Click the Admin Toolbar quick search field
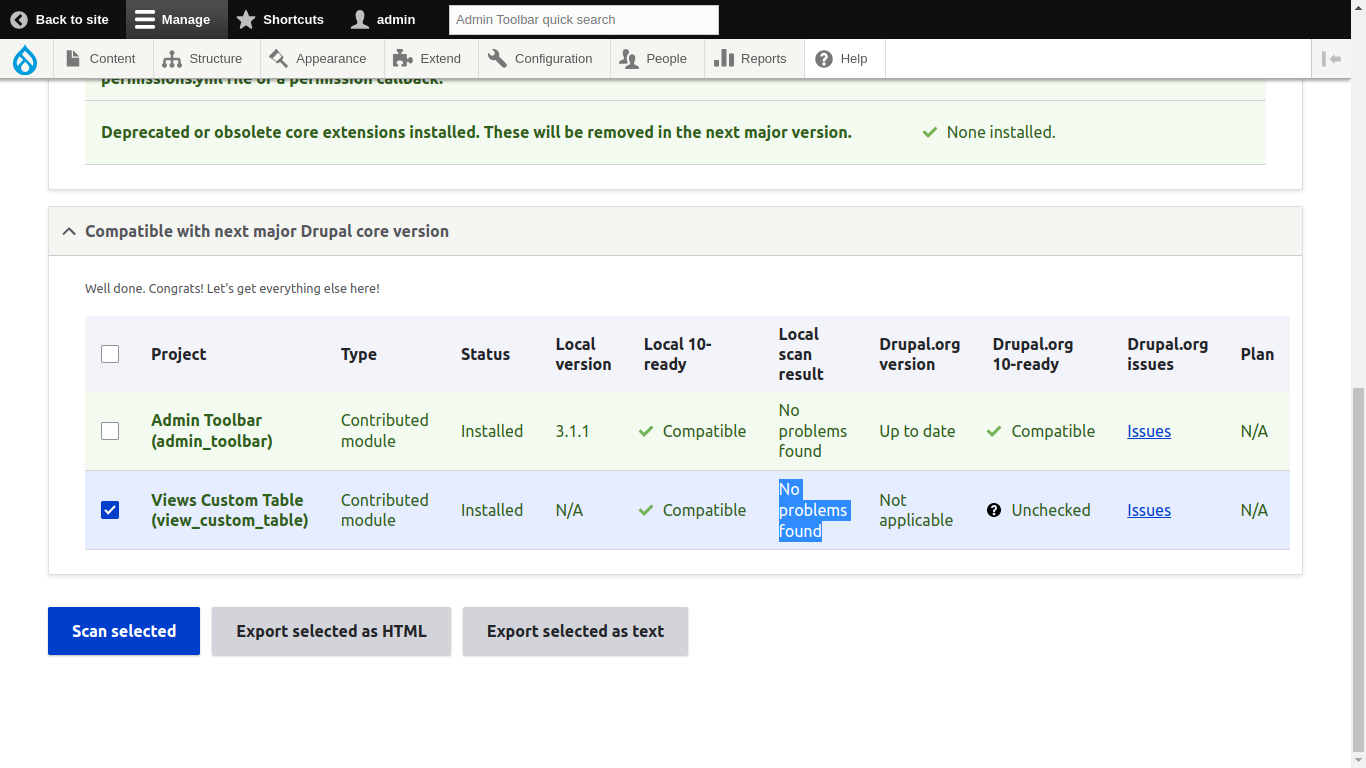1366x768 pixels. [x=583, y=19]
